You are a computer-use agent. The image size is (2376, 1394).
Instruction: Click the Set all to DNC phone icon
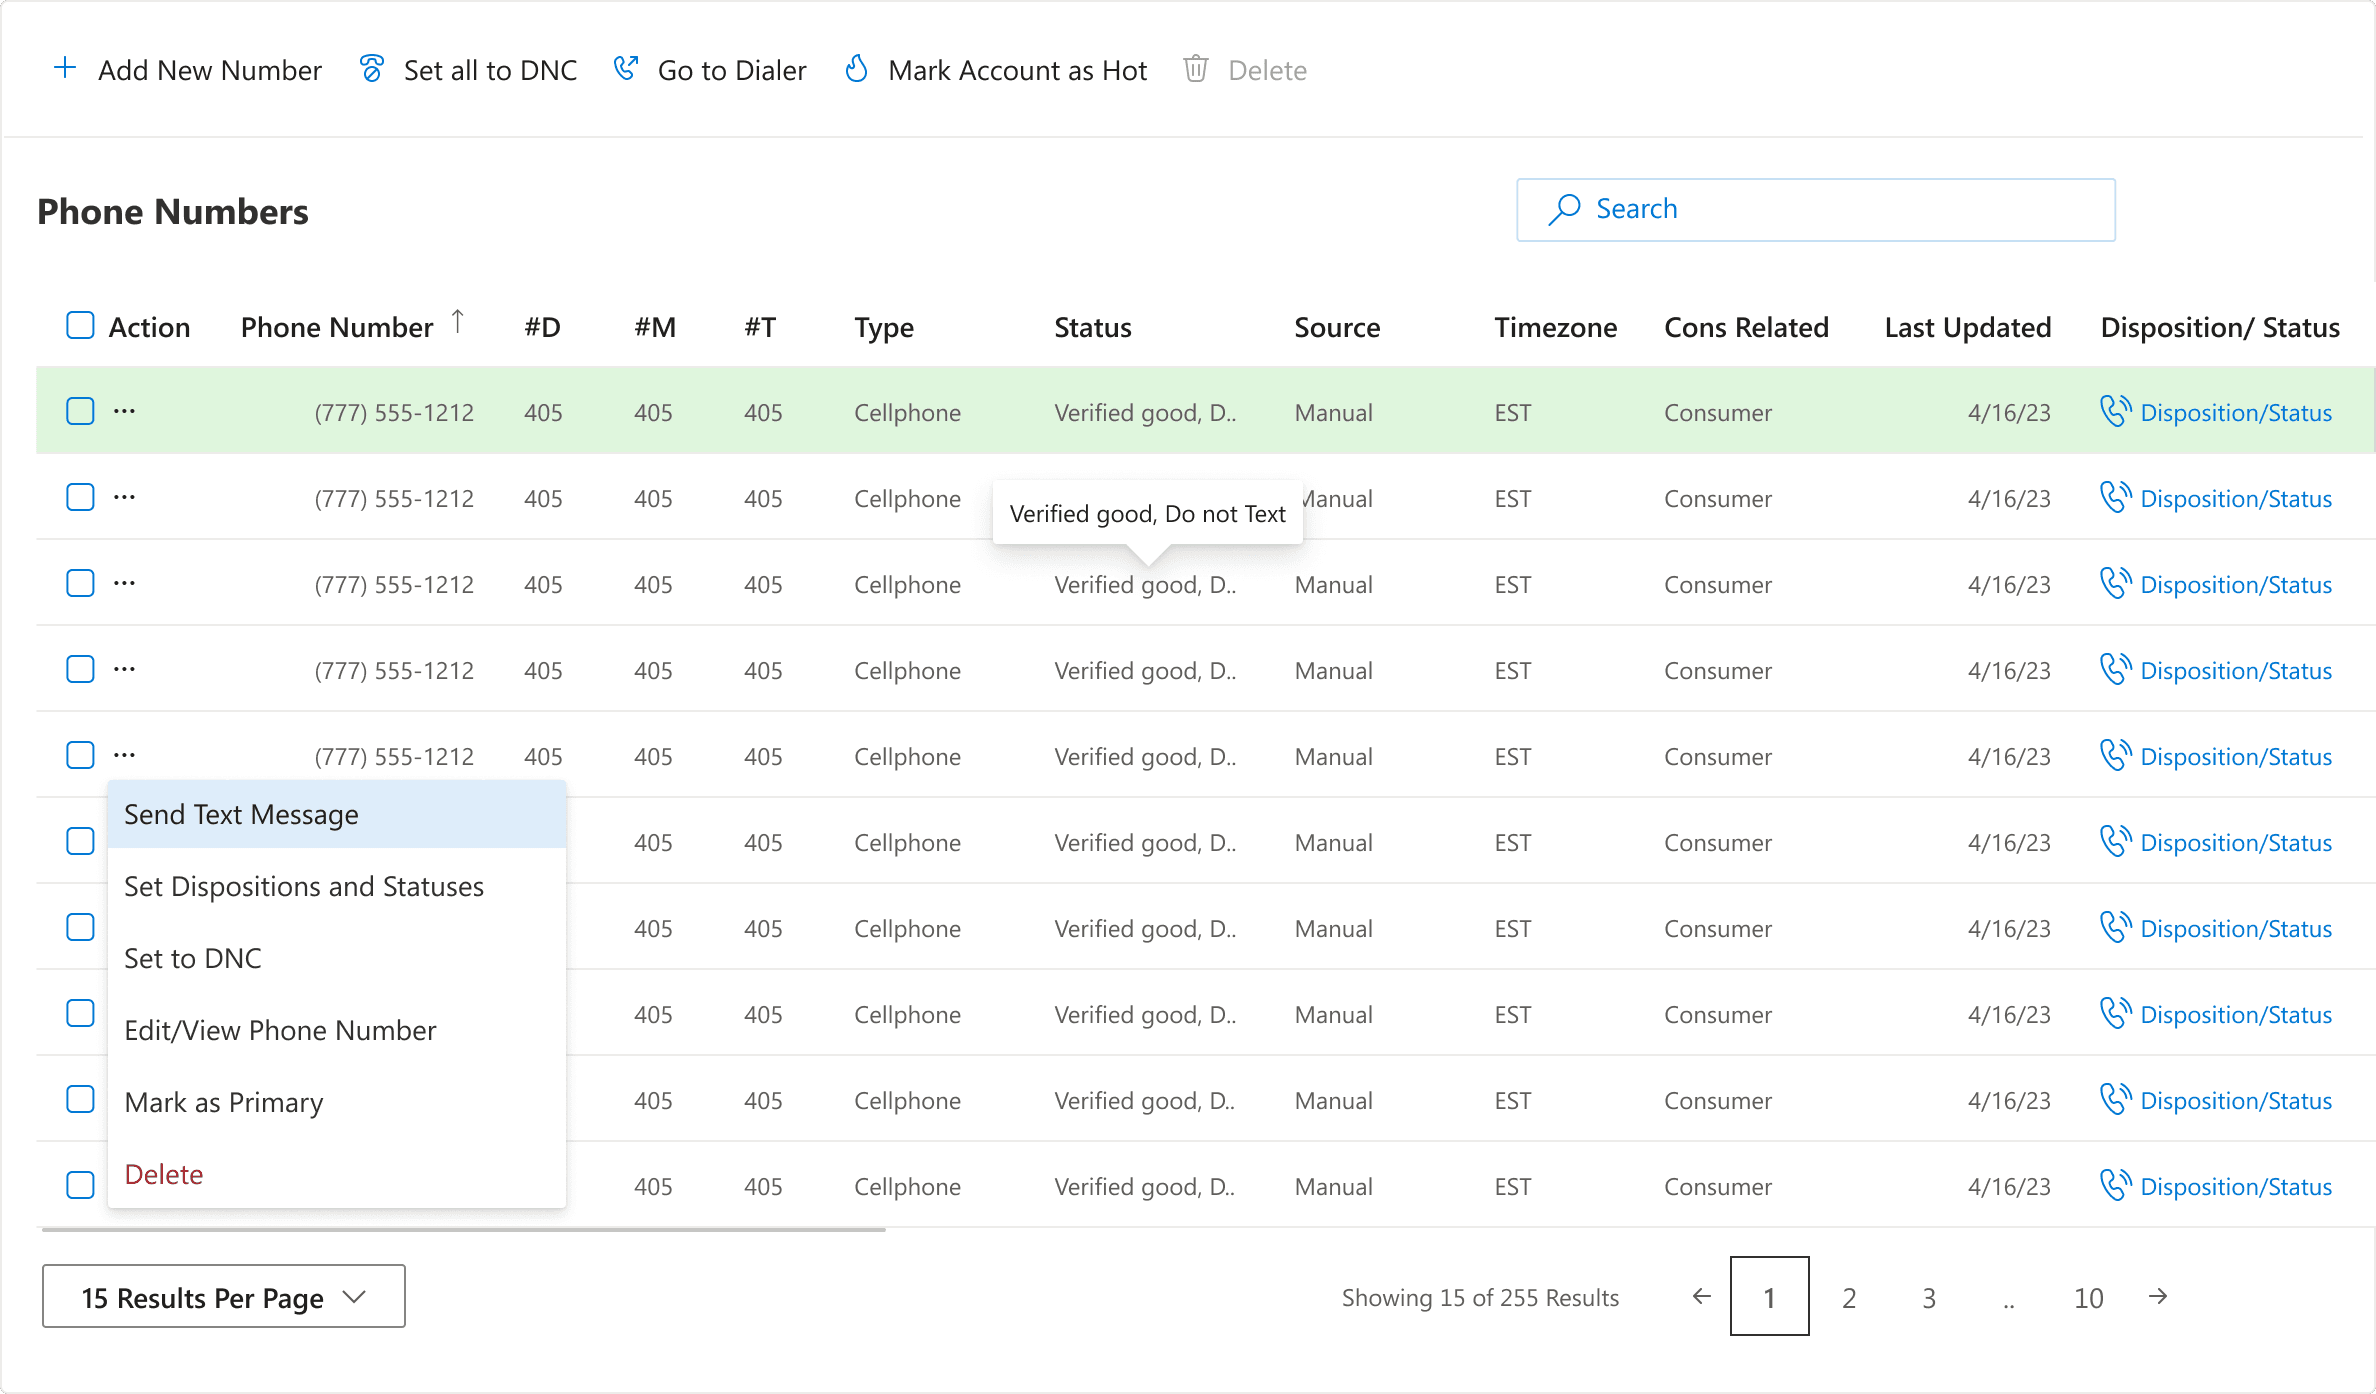click(x=371, y=69)
